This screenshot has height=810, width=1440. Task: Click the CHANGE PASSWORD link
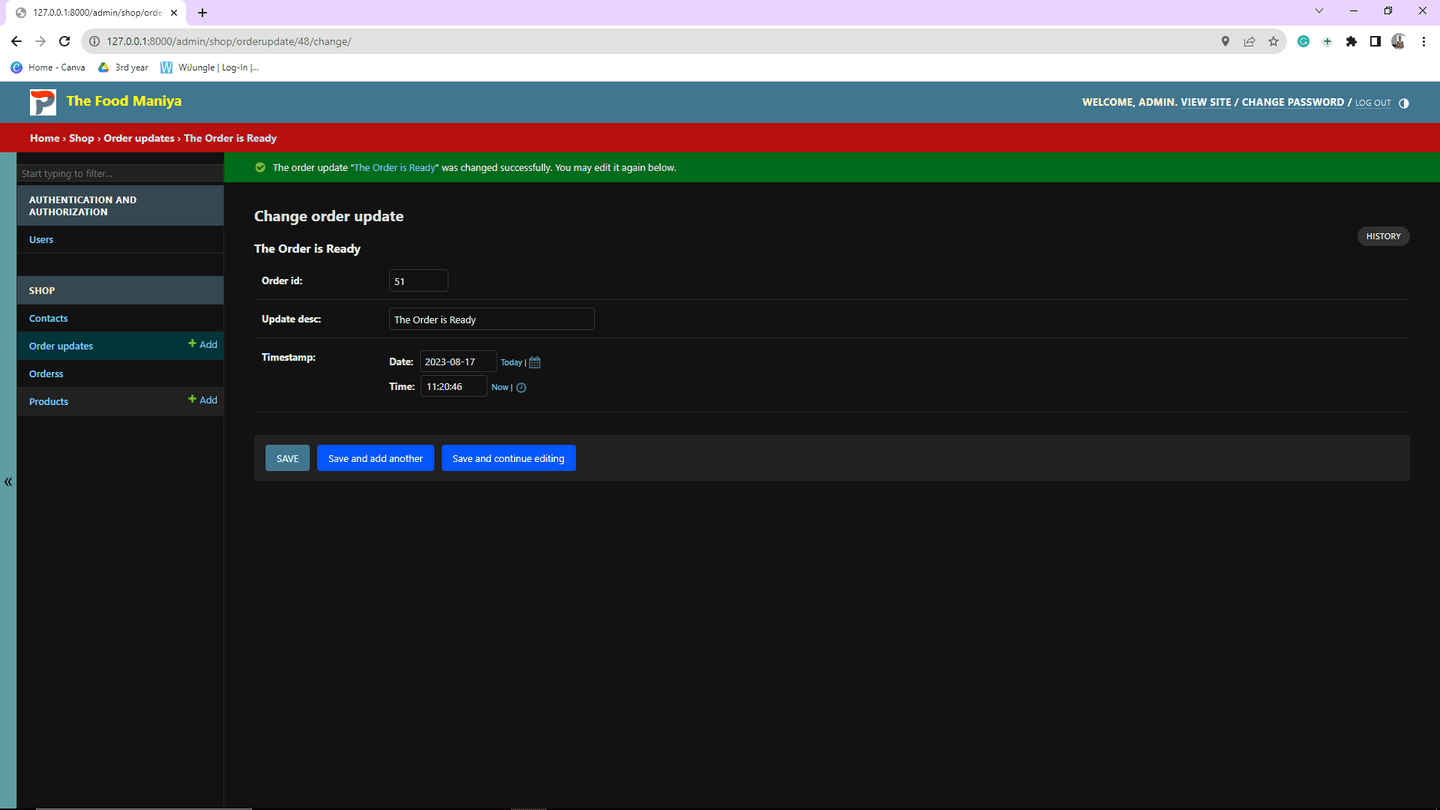coord(1293,102)
